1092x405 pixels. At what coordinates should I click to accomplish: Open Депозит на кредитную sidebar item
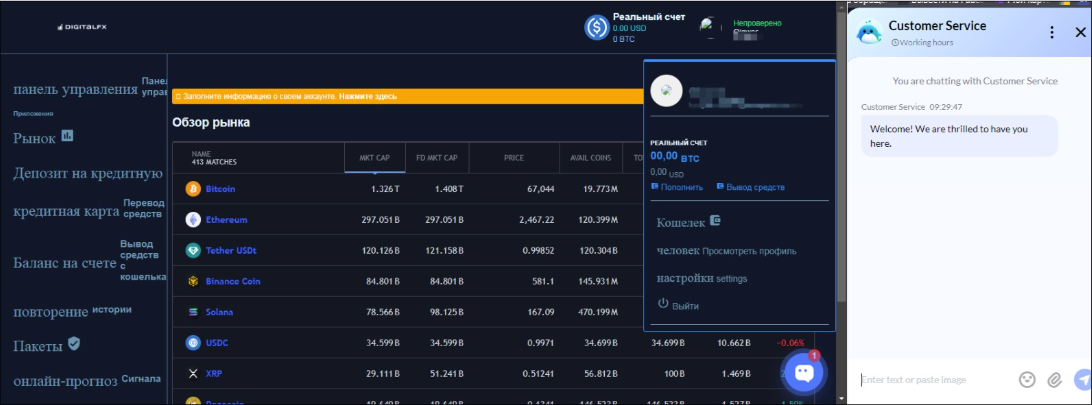(x=88, y=173)
